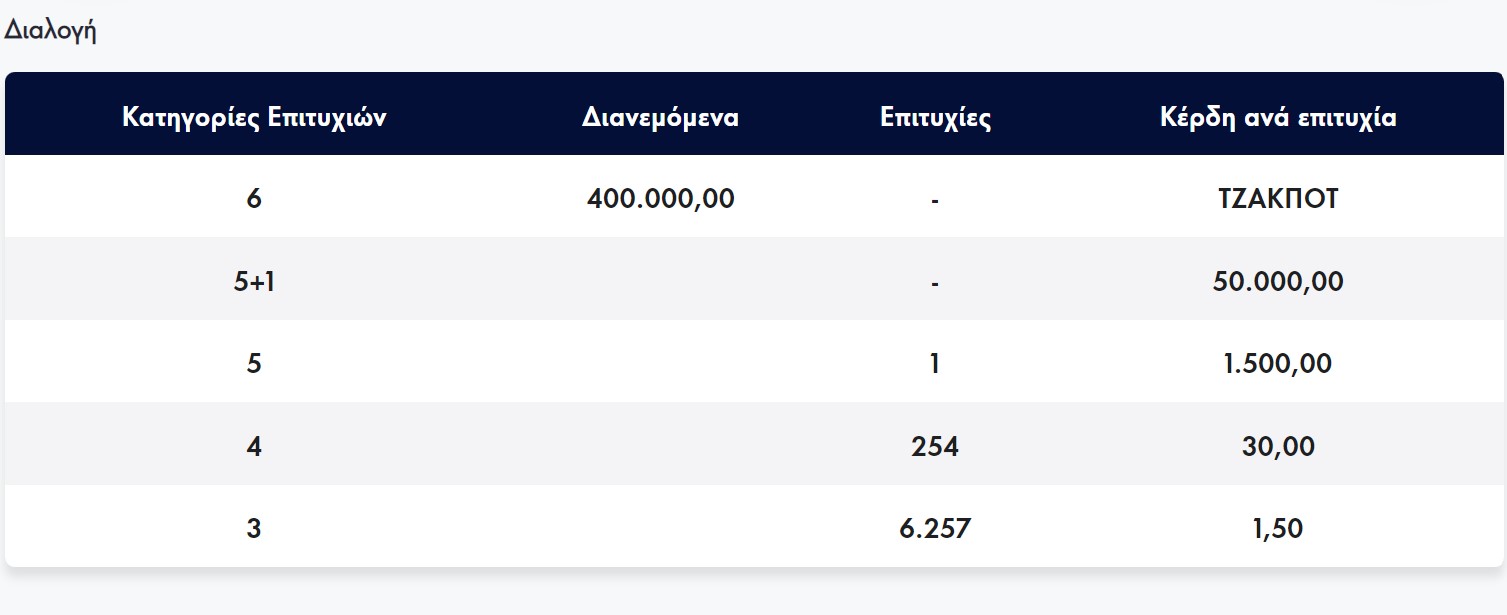
Task: Click the dash in the 5+1 row
Action: pos(935,283)
